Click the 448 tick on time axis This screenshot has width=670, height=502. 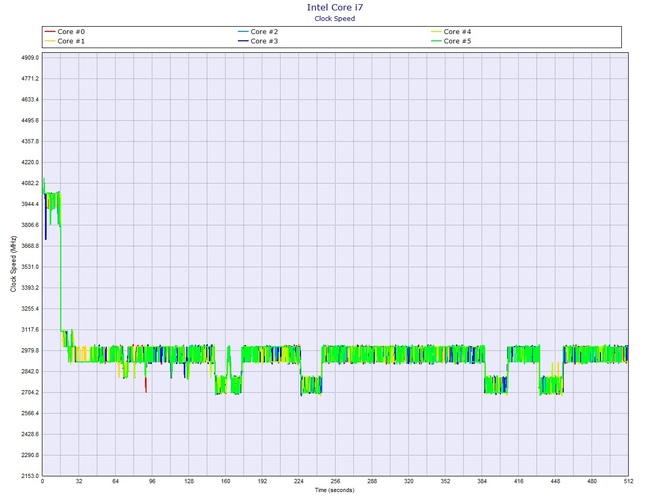[555, 481]
